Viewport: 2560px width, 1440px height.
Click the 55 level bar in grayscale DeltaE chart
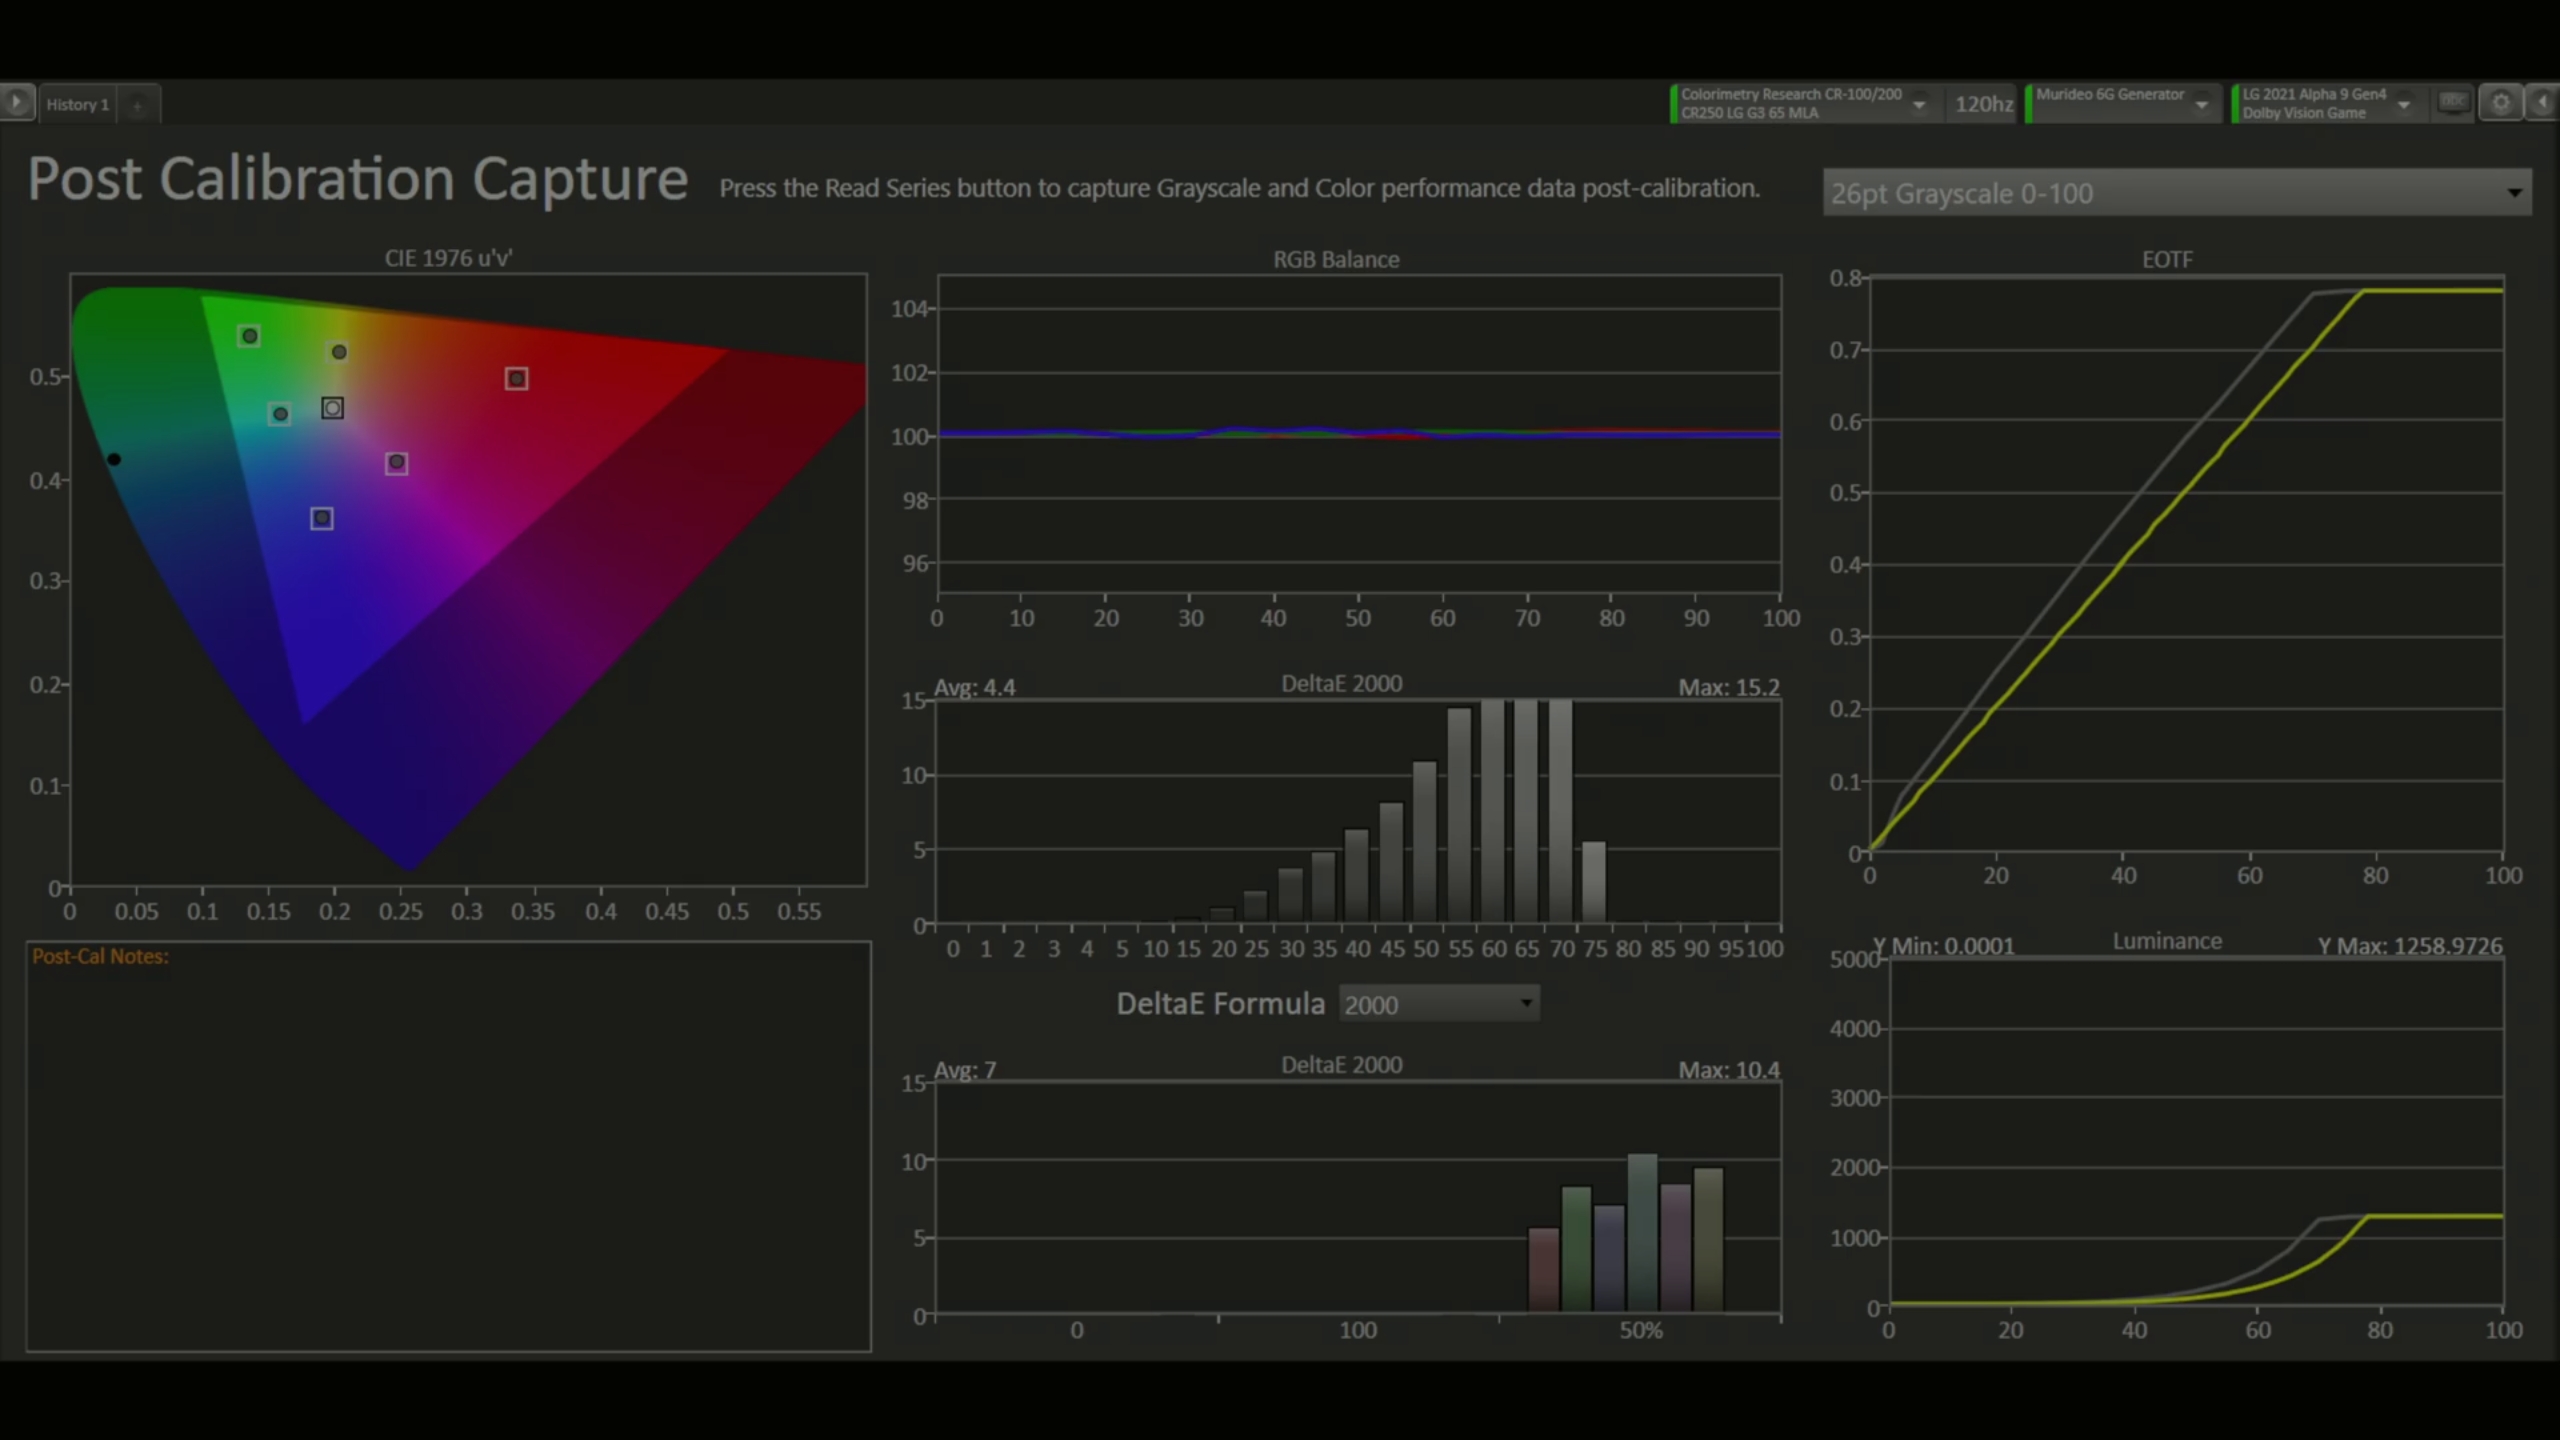[1459, 815]
